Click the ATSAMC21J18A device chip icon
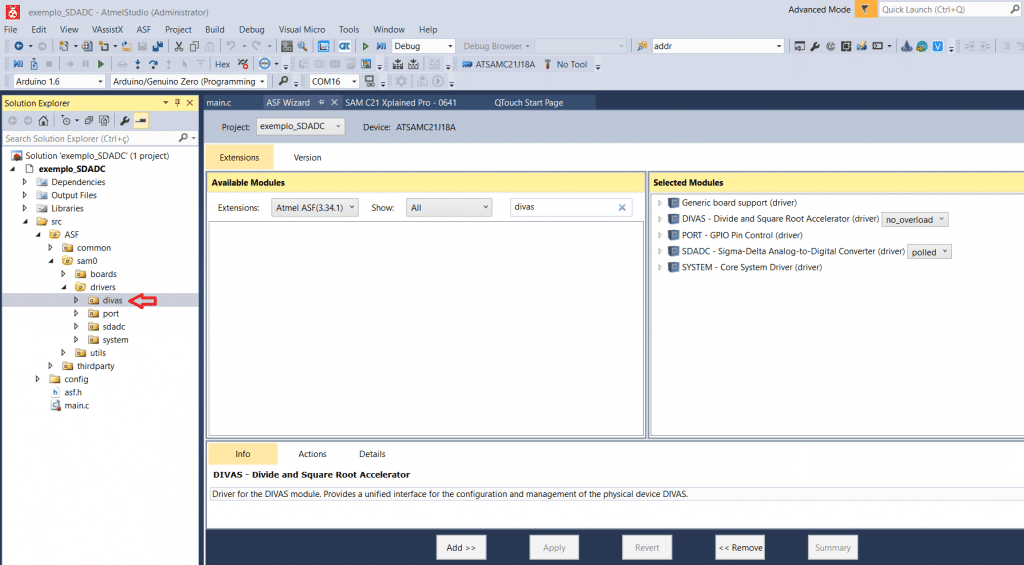This screenshot has width=1024, height=565. [x=468, y=64]
